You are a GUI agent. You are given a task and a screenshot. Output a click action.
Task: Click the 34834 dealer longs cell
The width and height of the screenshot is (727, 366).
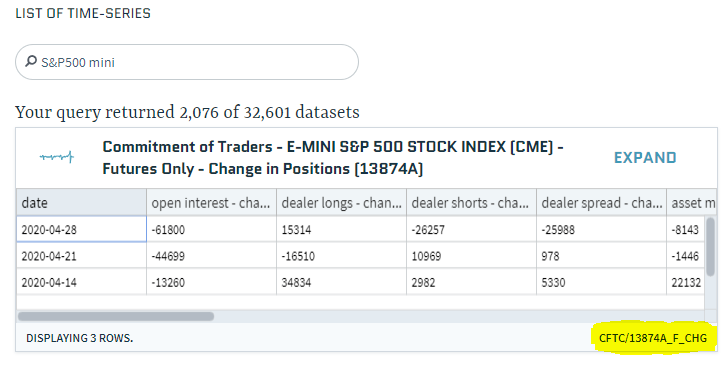pyautogui.click(x=341, y=282)
